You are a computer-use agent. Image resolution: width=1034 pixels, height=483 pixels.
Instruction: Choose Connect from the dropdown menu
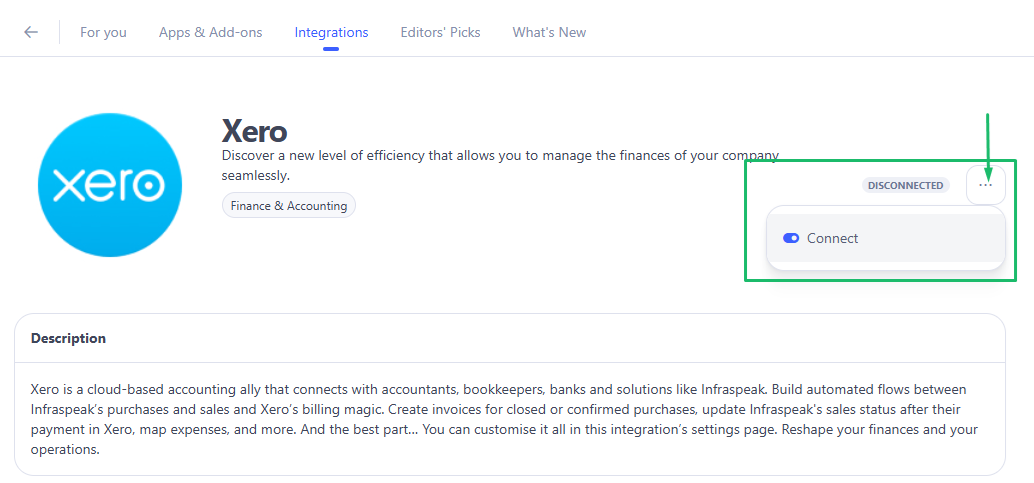click(886, 238)
